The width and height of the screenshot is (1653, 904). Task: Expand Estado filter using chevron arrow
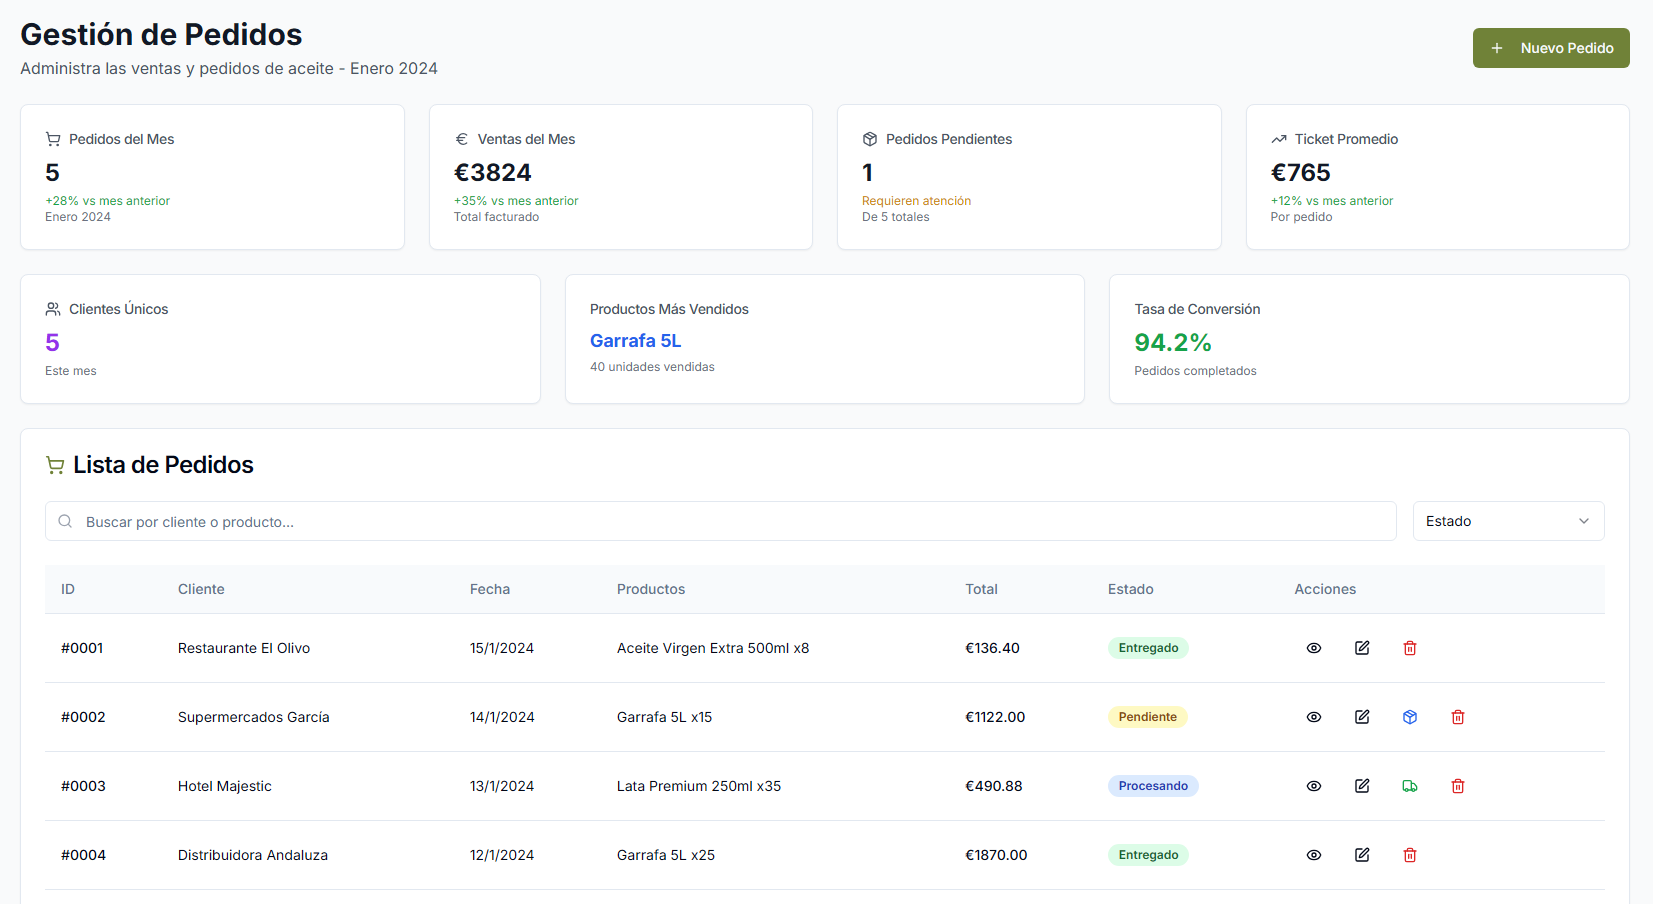pyautogui.click(x=1584, y=521)
